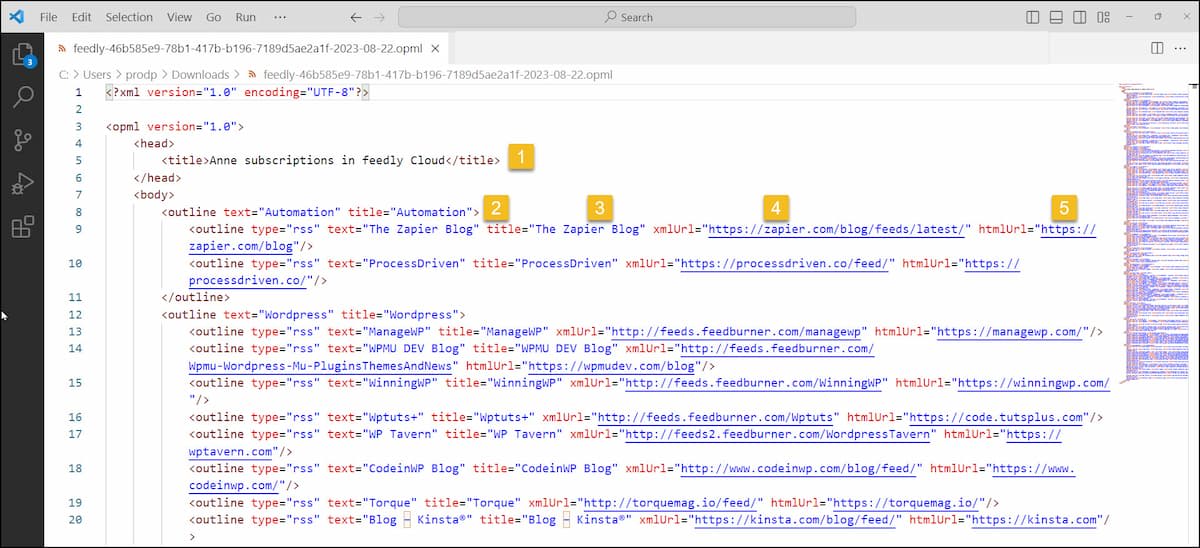Screen dimensions: 1200x548
Task: Click line number 12 in the gutter
Action: coord(76,314)
